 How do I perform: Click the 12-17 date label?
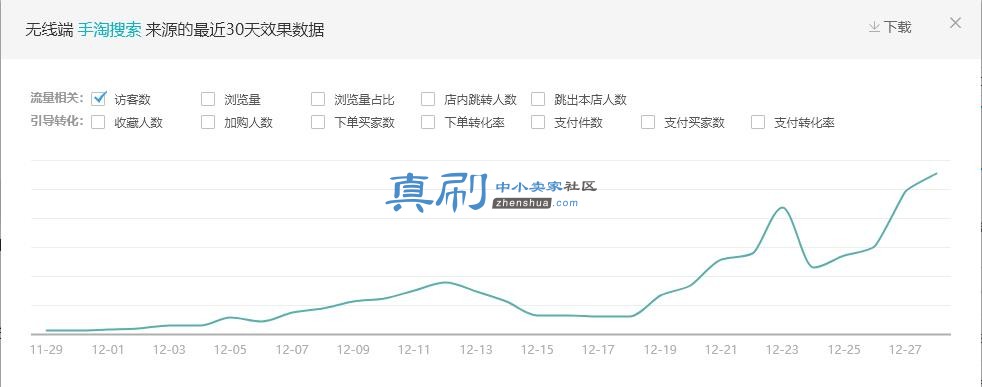click(x=599, y=349)
